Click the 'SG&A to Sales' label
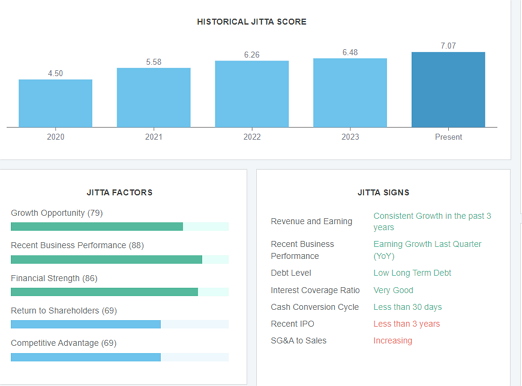Image resolution: width=522 pixels, height=386 pixels. tap(298, 341)
